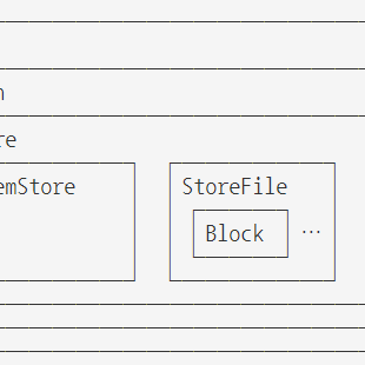This screenshot has width=365, height=365.
Task: Click empty space right of StoreFile label inside its box
Action: 311,187
